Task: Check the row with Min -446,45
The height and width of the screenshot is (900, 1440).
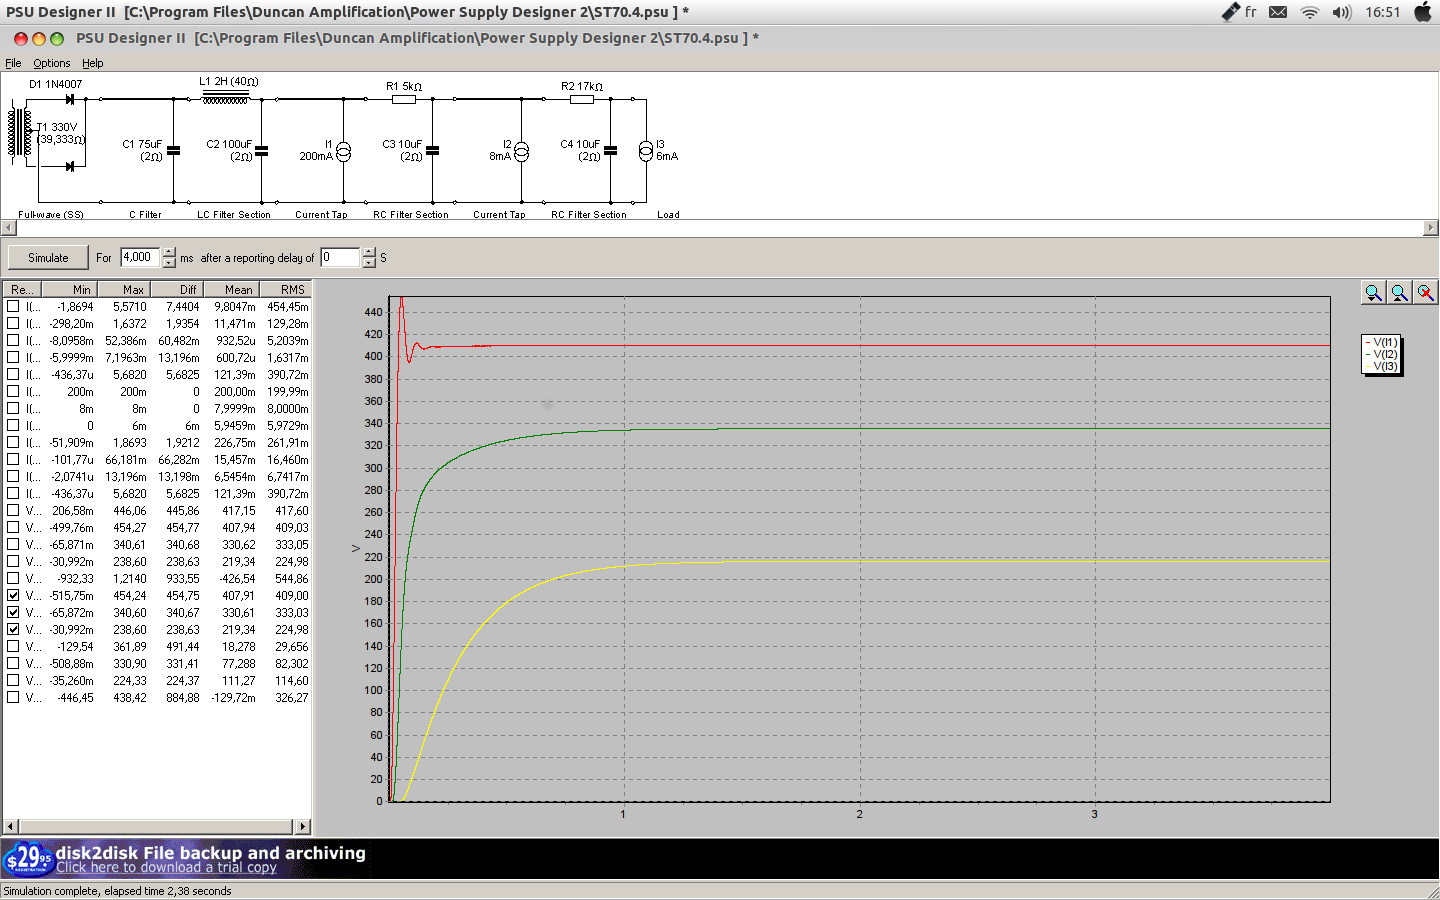Action: click(13, 697)
